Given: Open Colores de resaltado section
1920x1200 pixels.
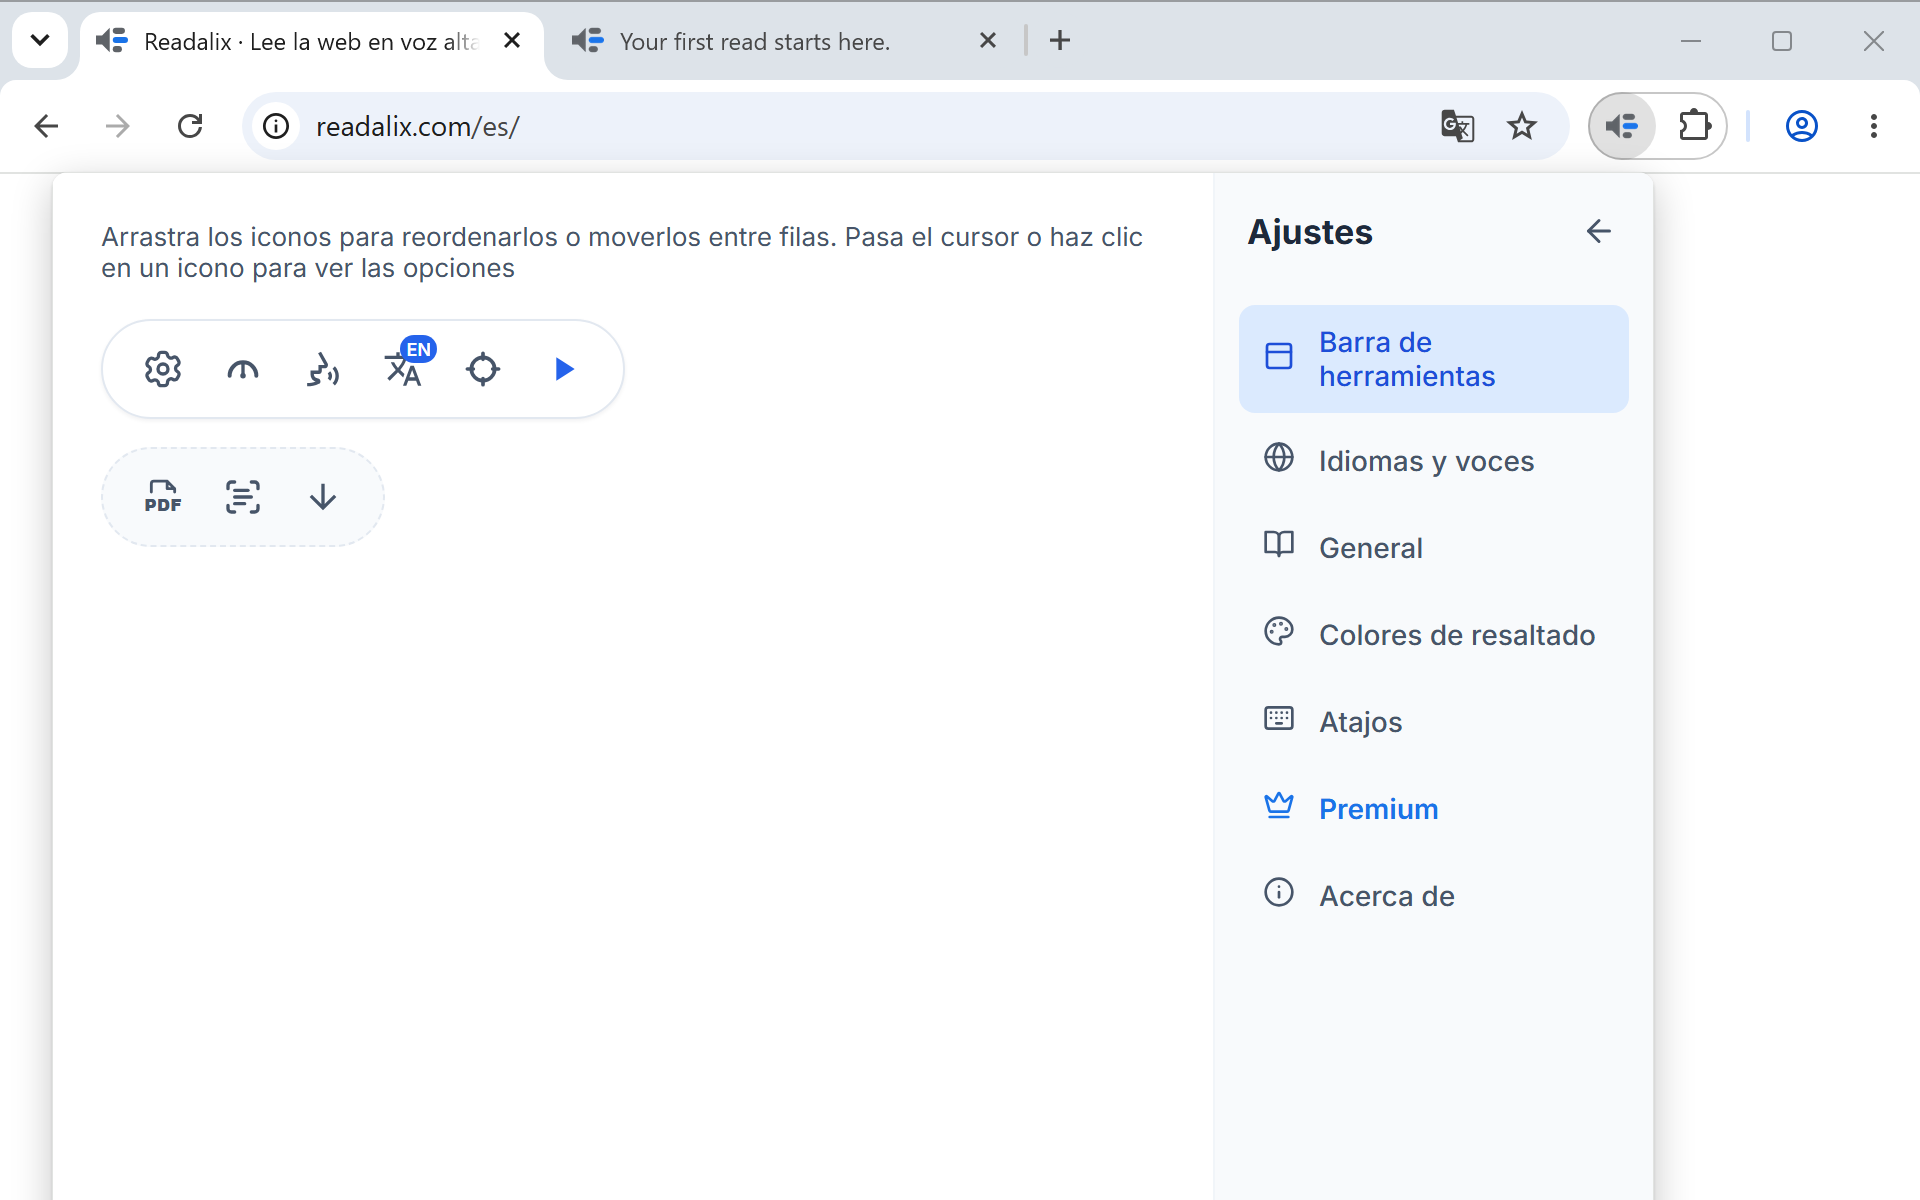Looking at the screenshot, I should coord(1433,635).
